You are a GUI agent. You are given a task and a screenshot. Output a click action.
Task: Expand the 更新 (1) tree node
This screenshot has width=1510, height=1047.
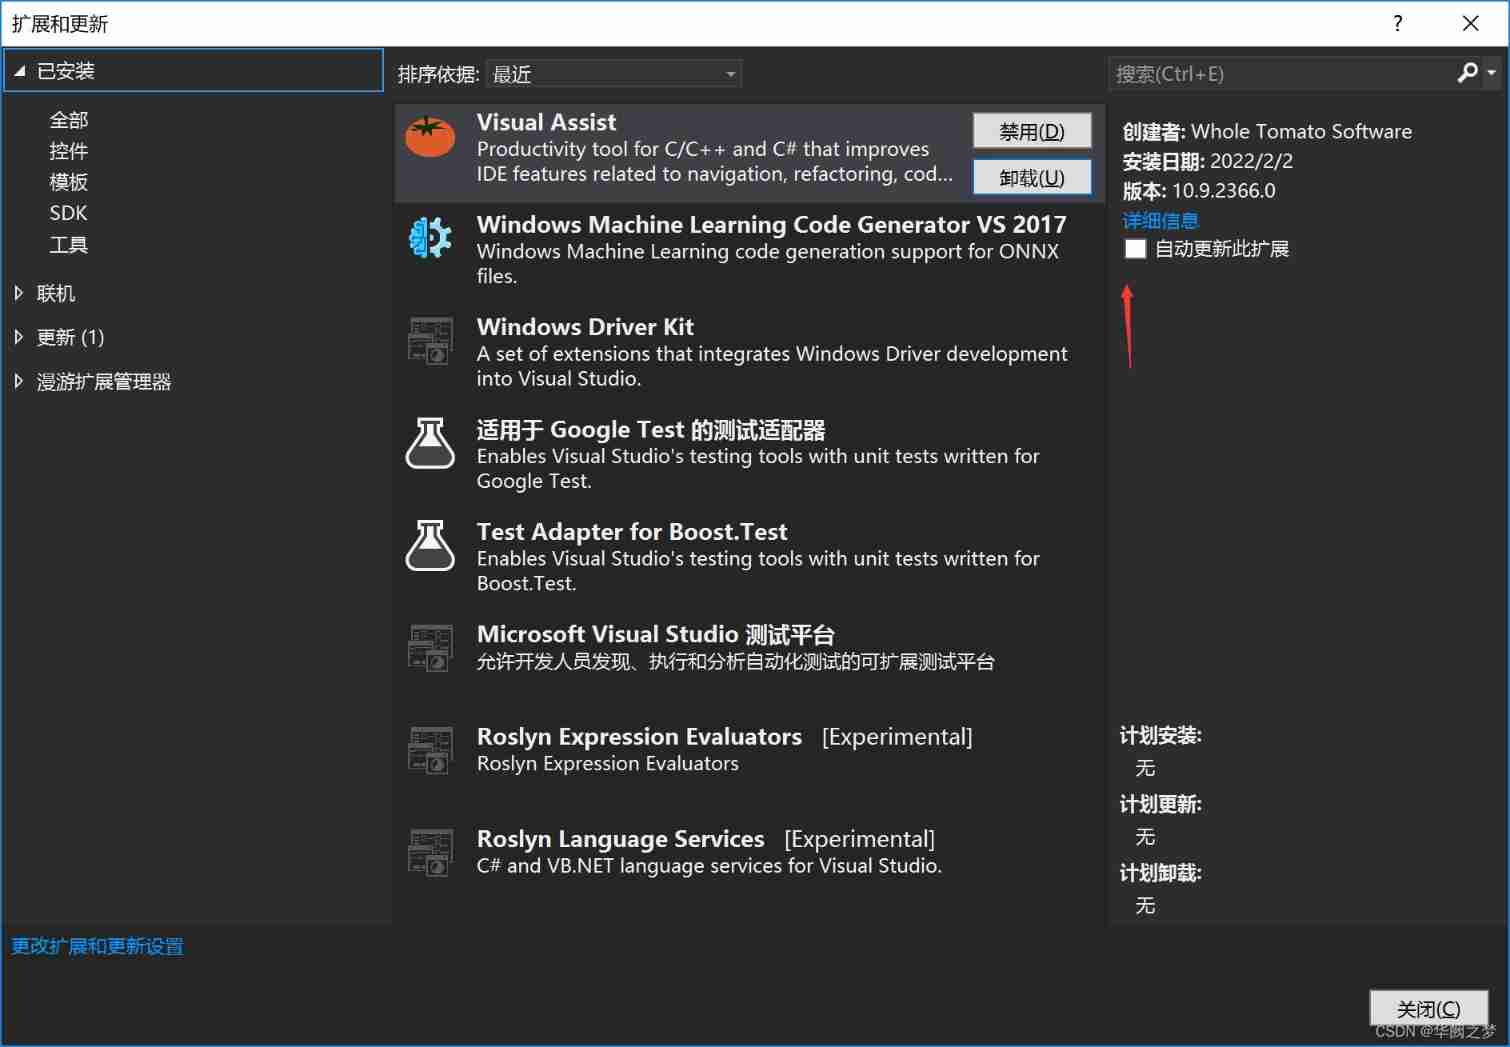(x=18, y=337)
